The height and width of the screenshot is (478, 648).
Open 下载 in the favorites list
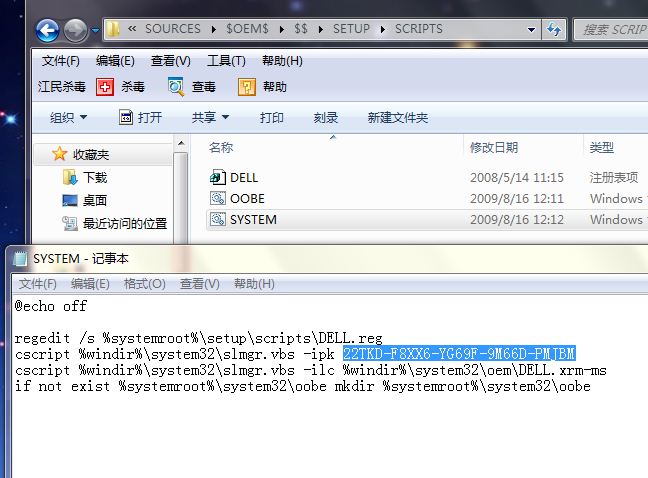point(95,178)
